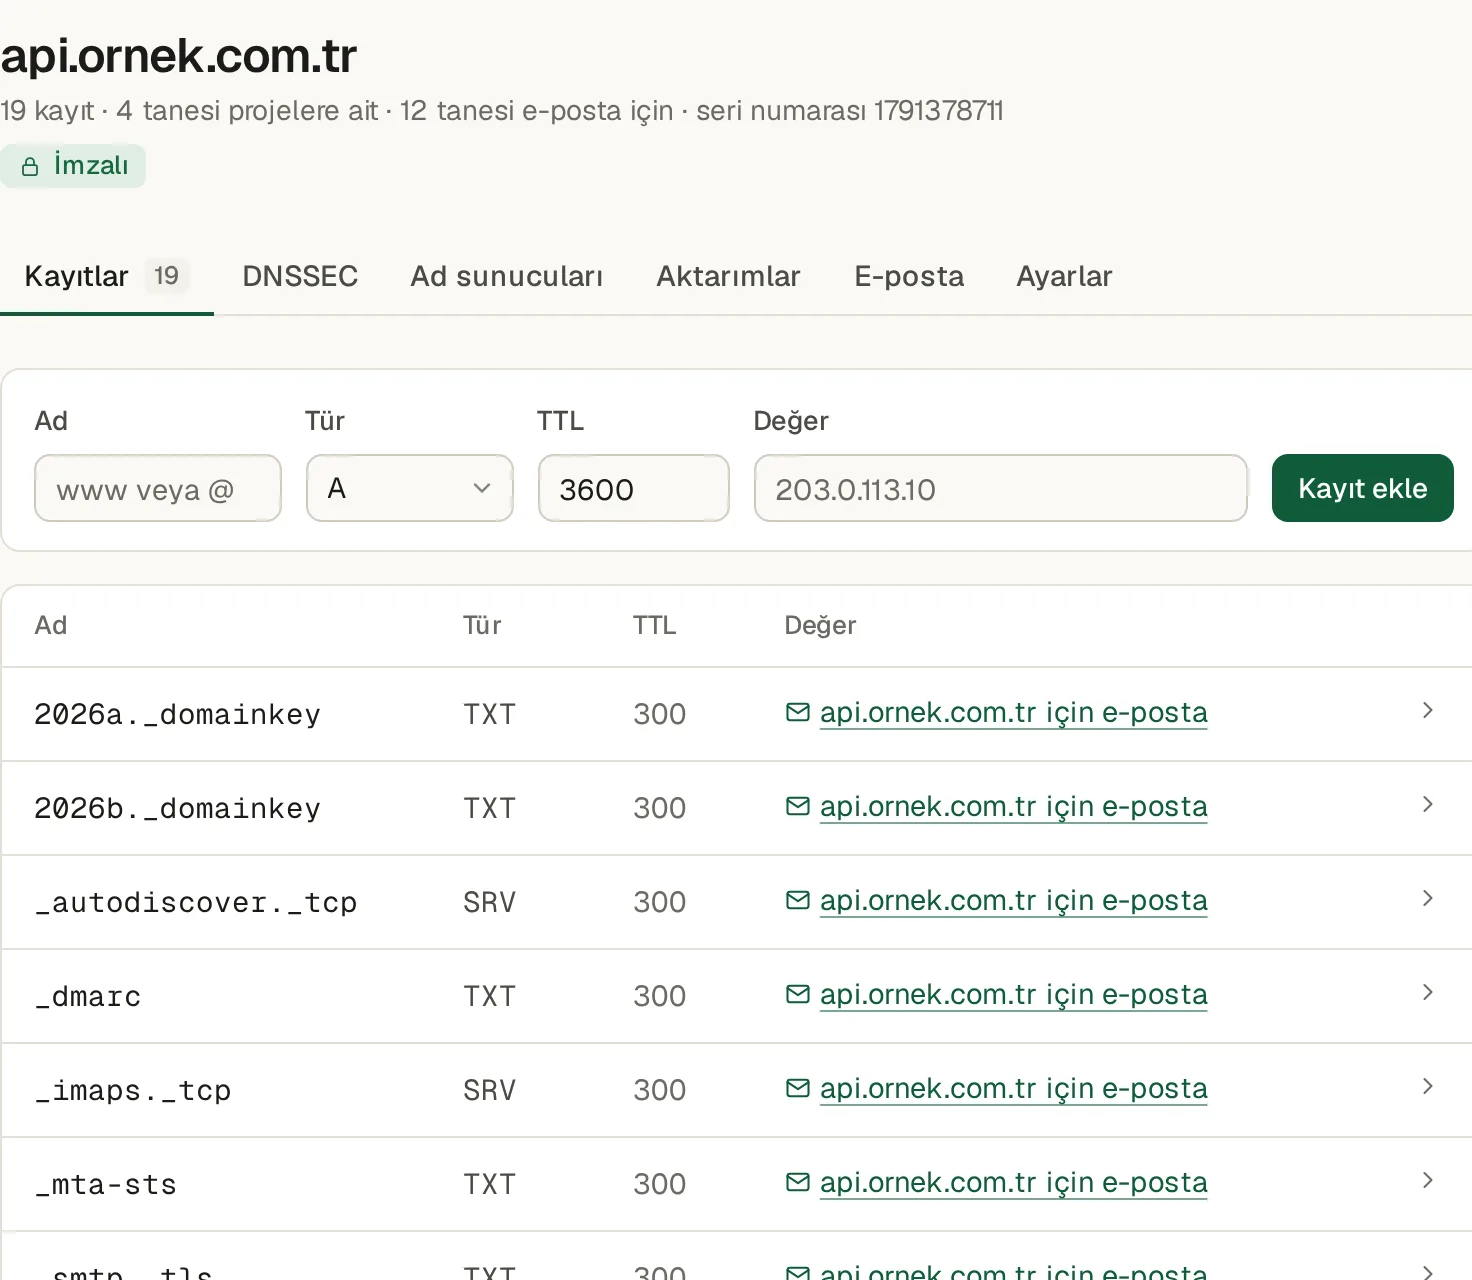
Task: Expand the _imaps._tcp record chevron
Action: coord(1428,1087)
